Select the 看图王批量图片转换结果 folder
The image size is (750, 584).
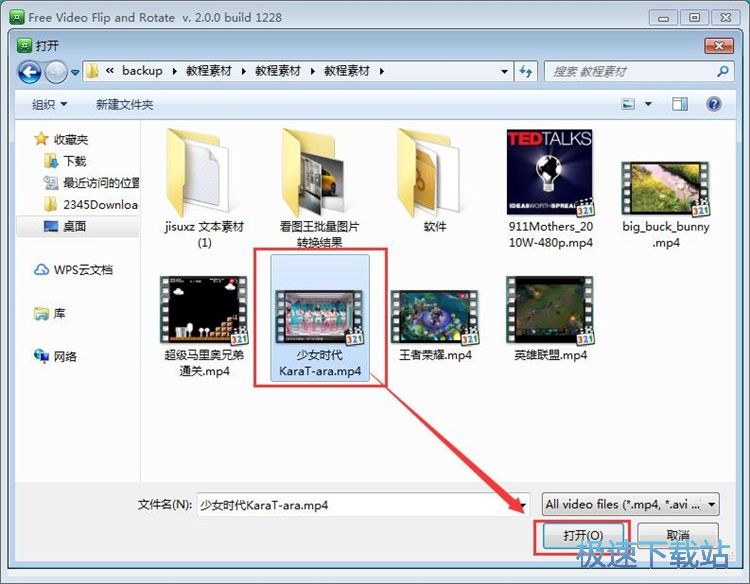(x=320, y=187)
